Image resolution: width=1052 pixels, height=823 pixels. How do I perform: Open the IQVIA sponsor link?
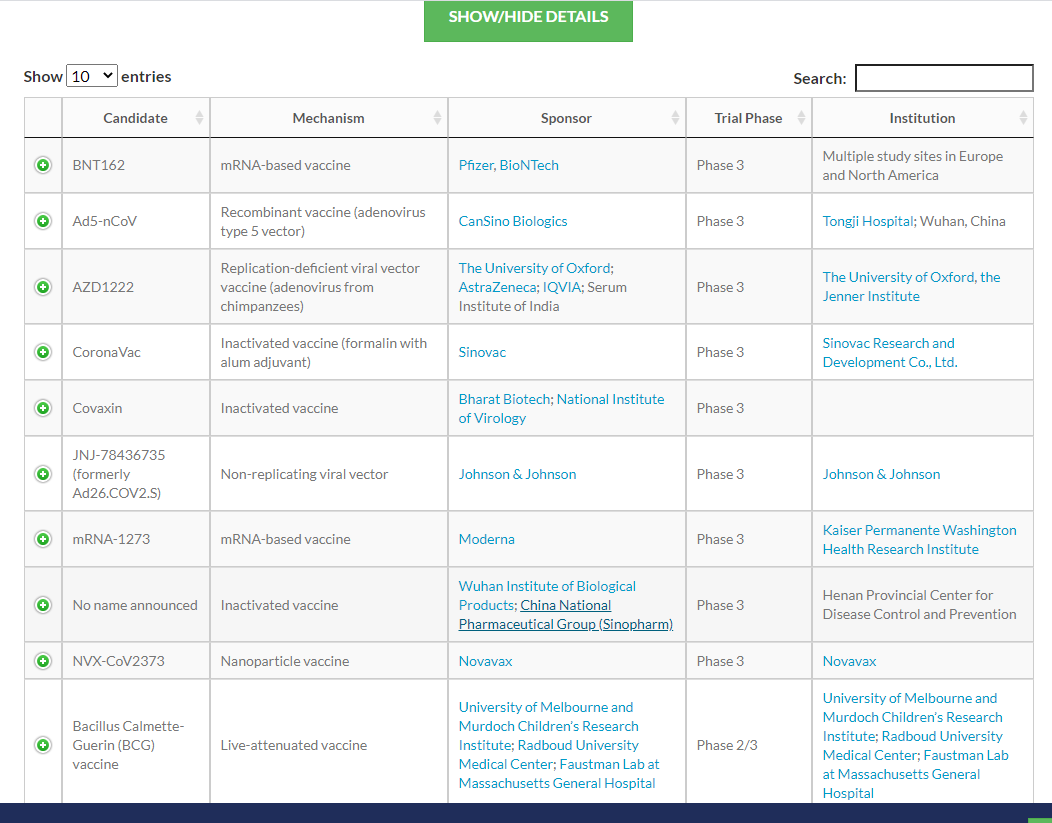tap(562, 287)
